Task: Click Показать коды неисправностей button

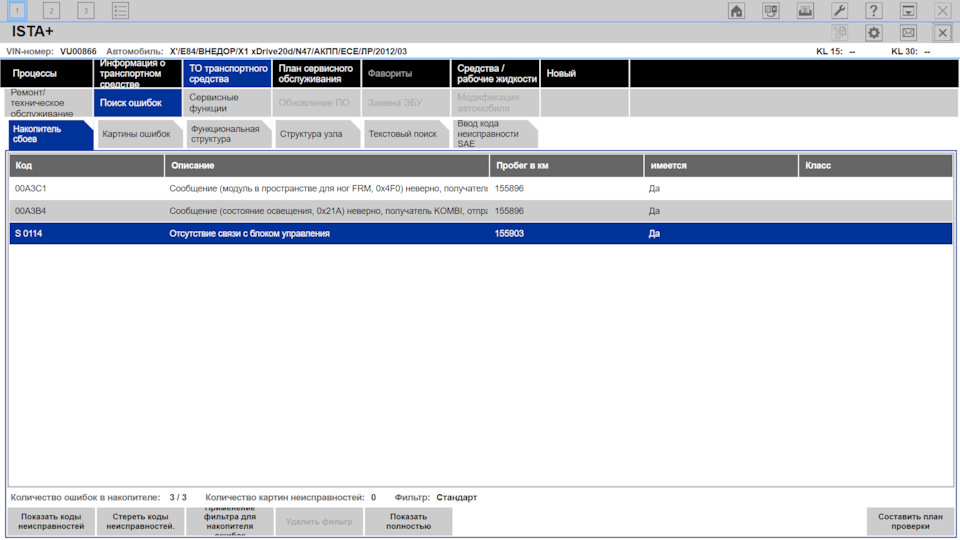Action: point(51,522)
